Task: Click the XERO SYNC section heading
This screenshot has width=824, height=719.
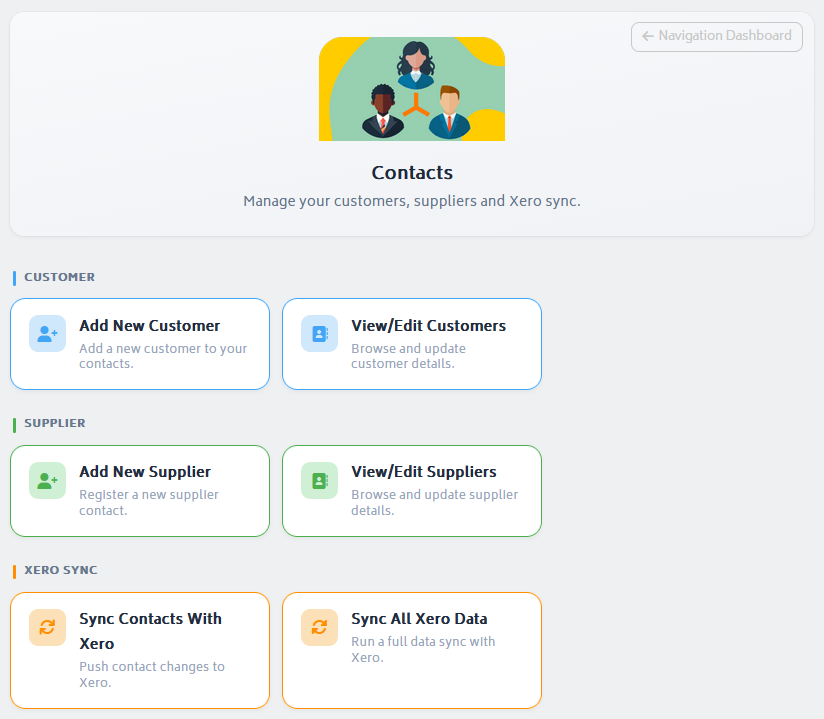Action: click(x=60, y=570)
